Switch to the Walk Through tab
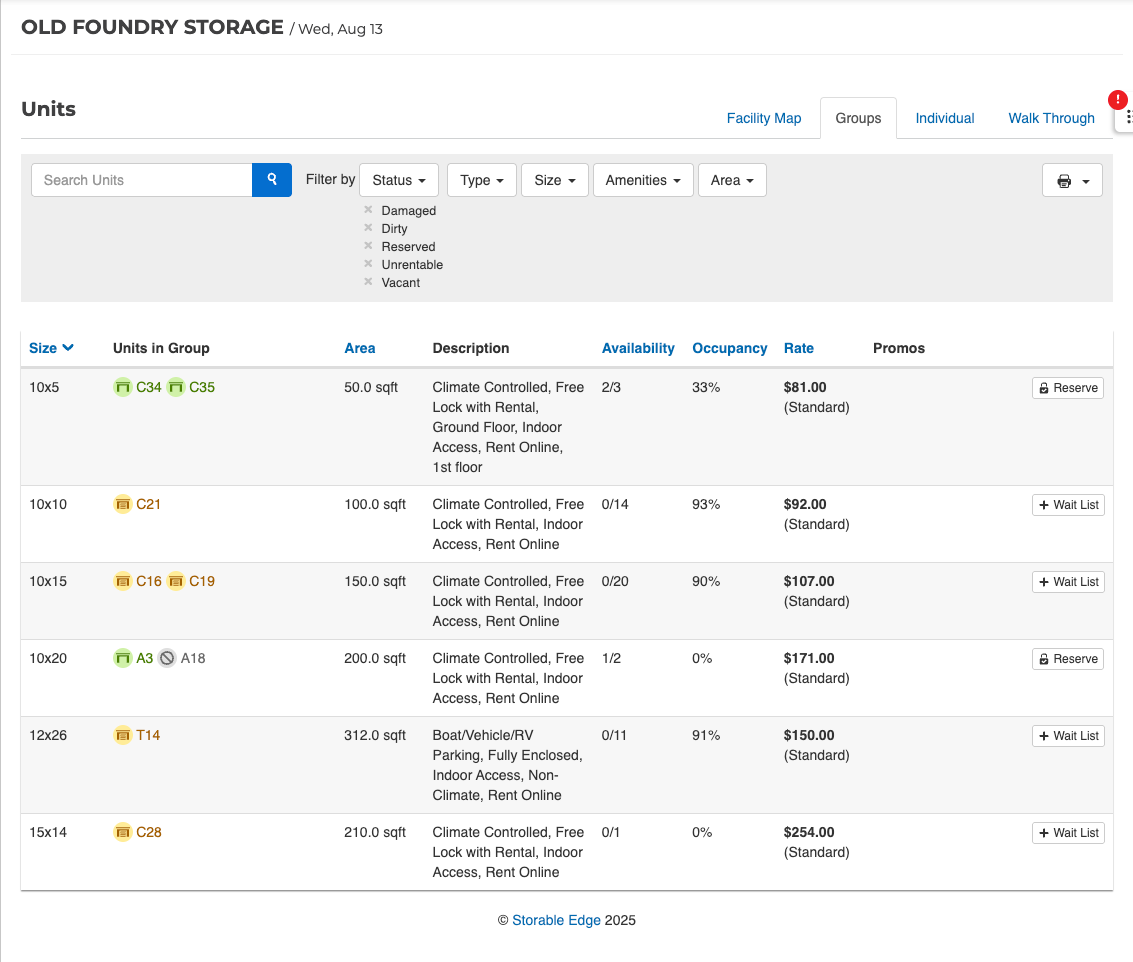The width and height of the screenshot is (1133, 962). point(1051,118)
